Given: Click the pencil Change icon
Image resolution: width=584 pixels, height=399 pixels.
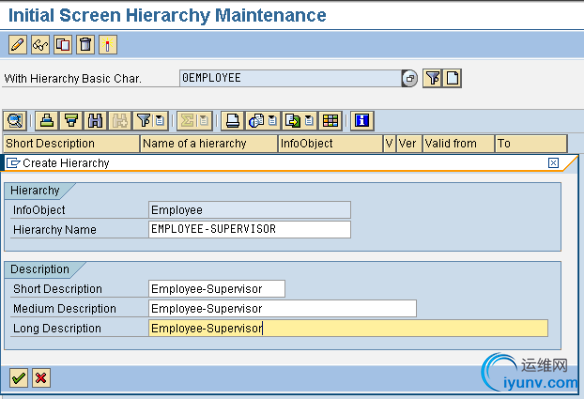Looking at the screenshot, I should coord(18,45).
